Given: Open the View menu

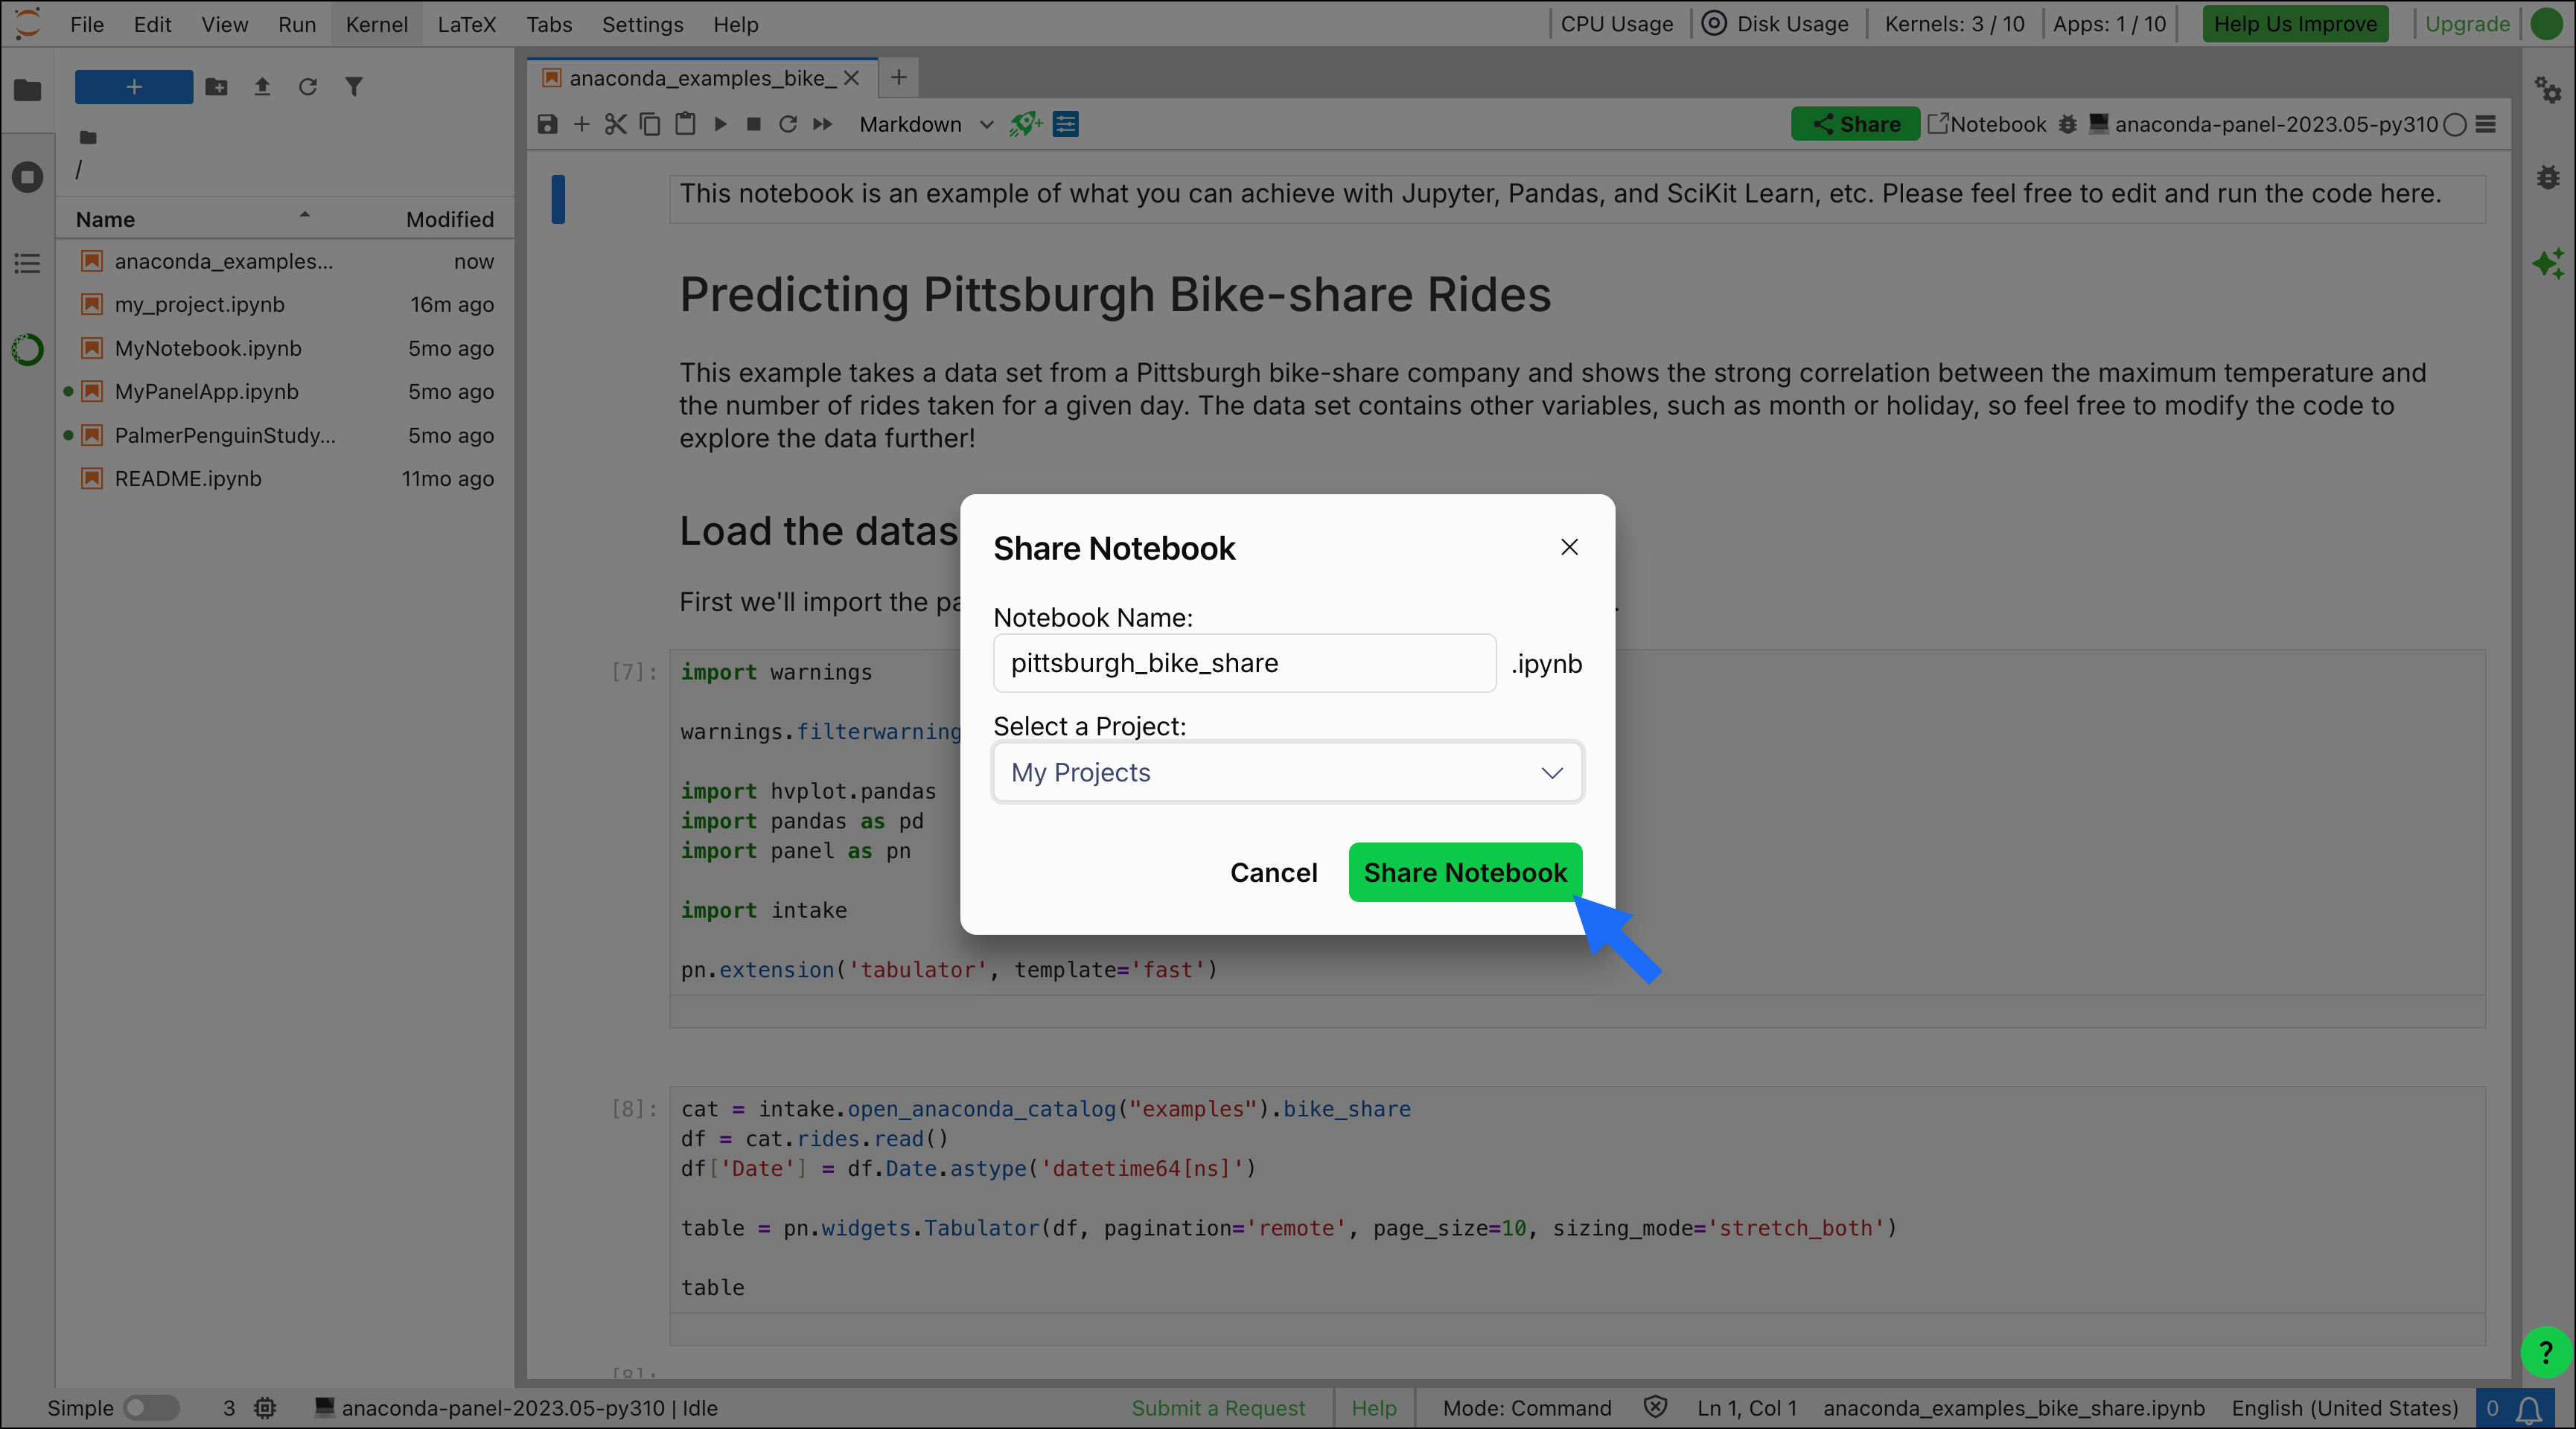Looking at the screenshot, I should tap(224, 24).
